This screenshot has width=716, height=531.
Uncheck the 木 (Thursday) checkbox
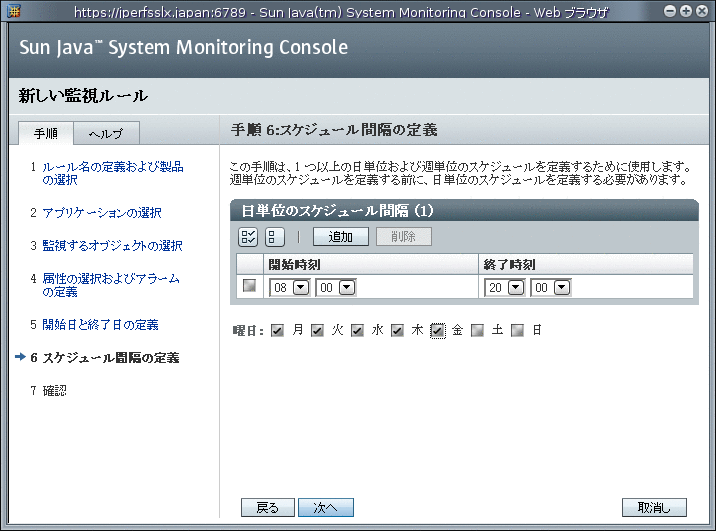pyautogui.click(x=397, y=330)
